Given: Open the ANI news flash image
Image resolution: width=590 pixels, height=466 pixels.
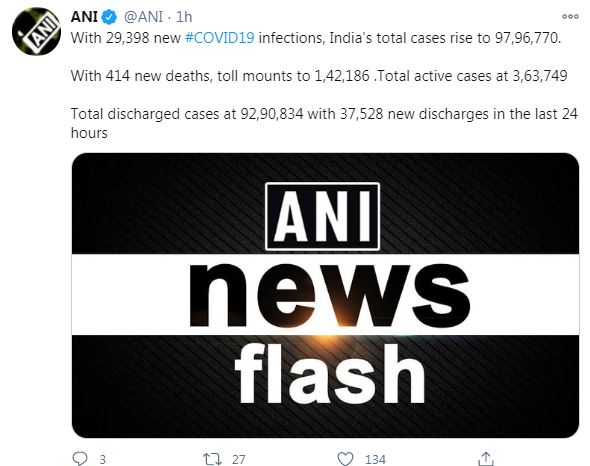Looking at the screenshot, I should [325, 295].
